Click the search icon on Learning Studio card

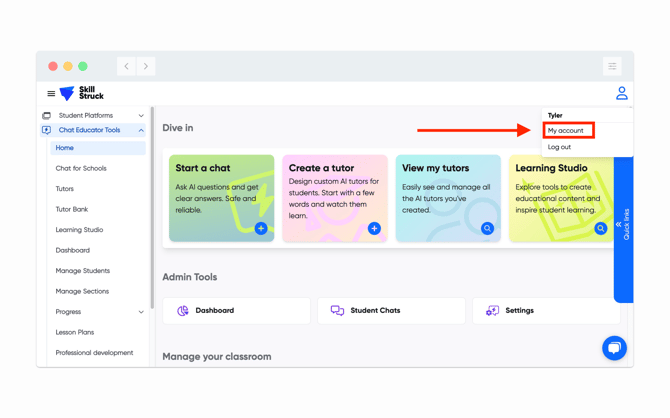[600, 228]
